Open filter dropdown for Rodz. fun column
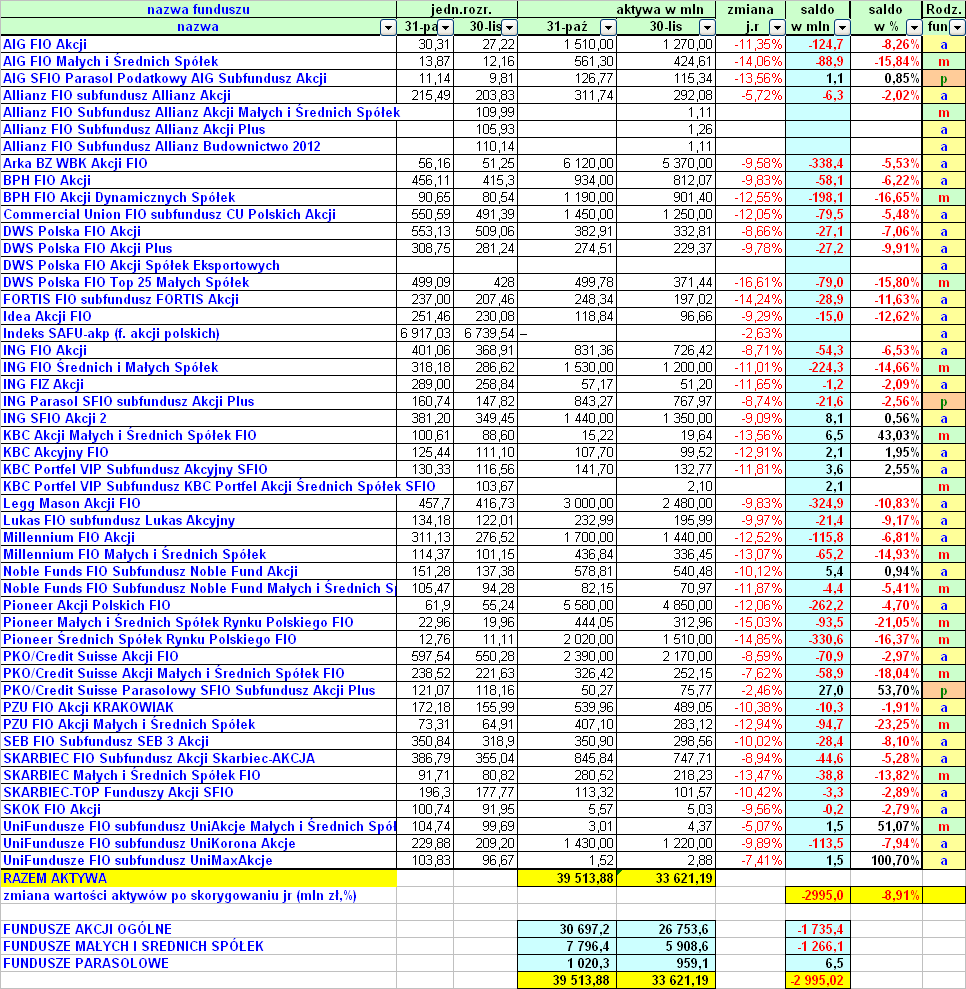Screen dimensions: 966x989 957,27
